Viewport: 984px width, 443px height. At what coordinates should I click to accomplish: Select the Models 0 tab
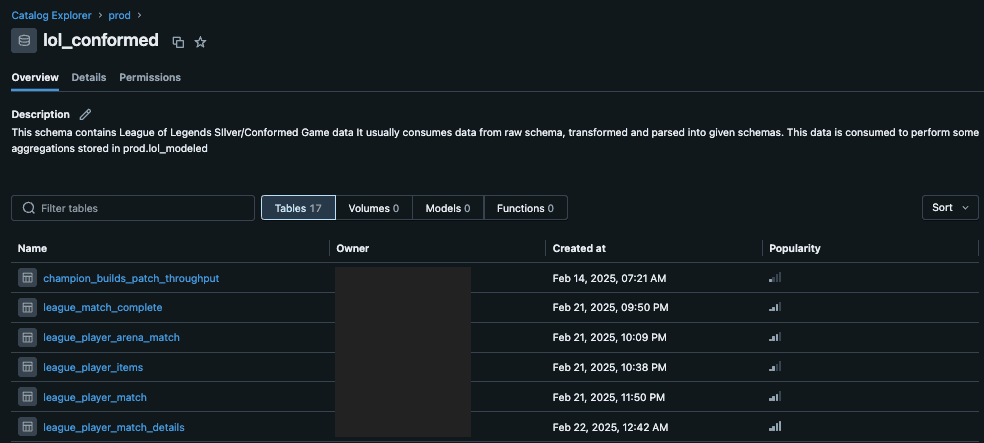click(x=447, y=208)
